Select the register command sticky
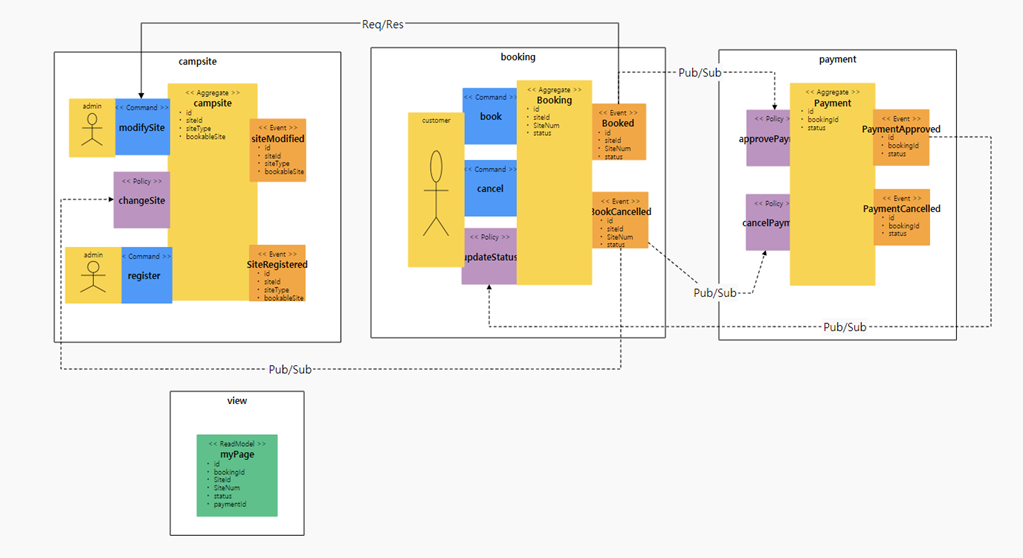This screenshot has width=1023, height=558. coord(146,275)
